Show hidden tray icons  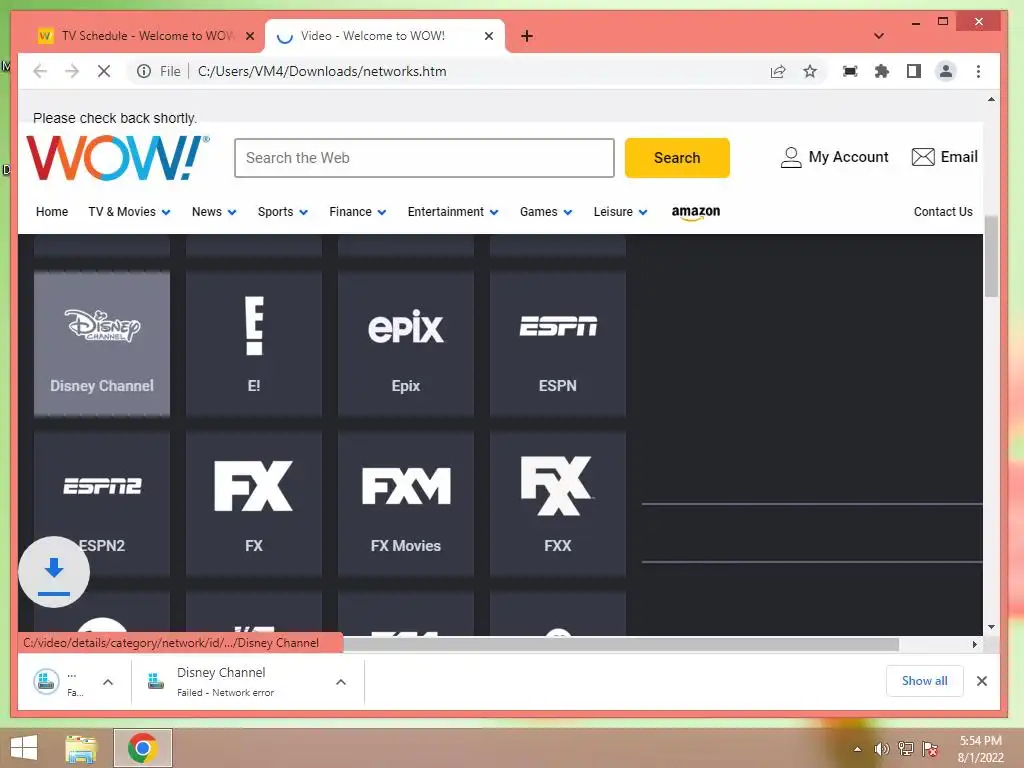(857, 749)
